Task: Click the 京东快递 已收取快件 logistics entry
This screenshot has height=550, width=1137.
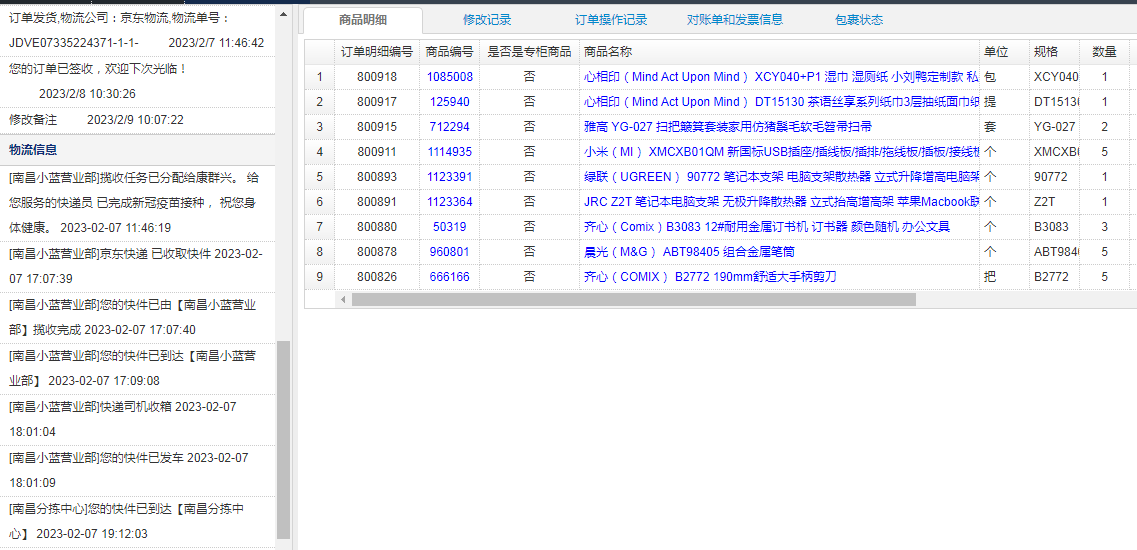Action: (138, 266)
